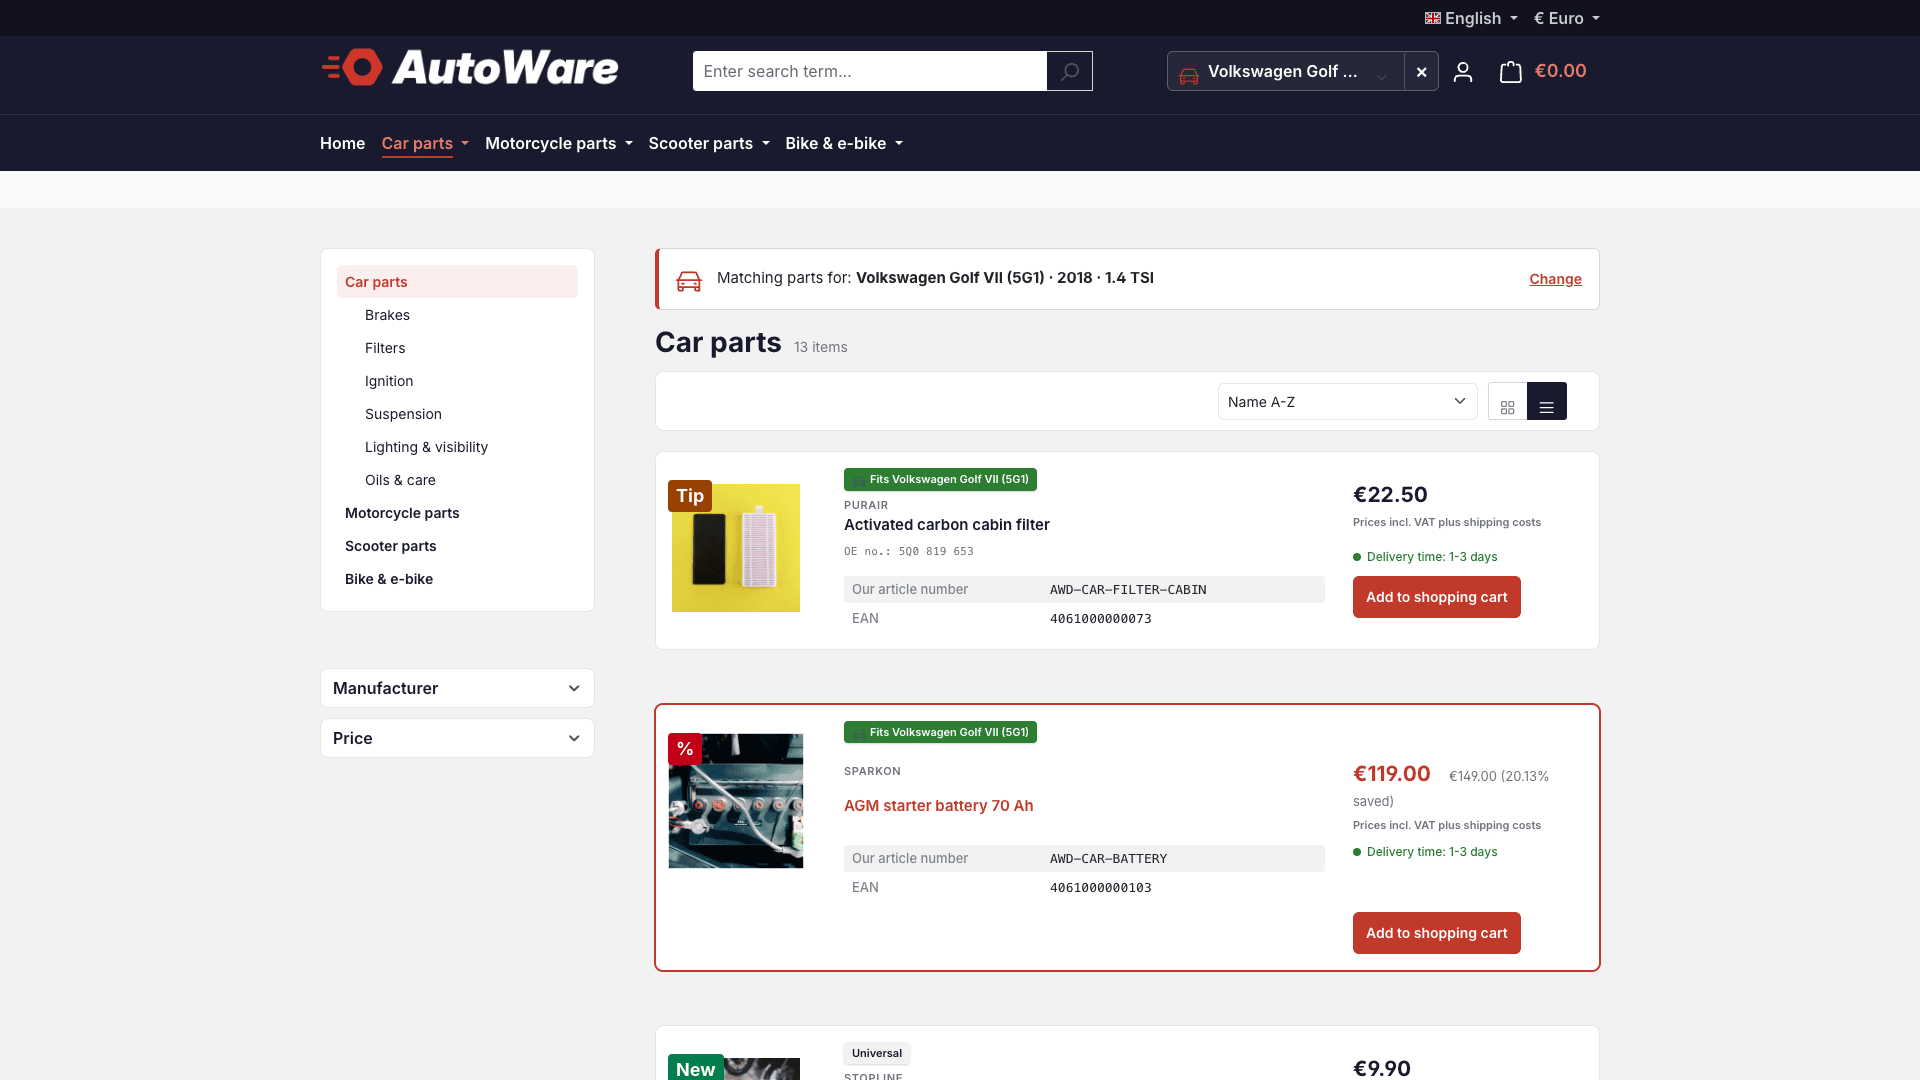Open Bike & e-bike in sidebar

click(x=388, y=579)
